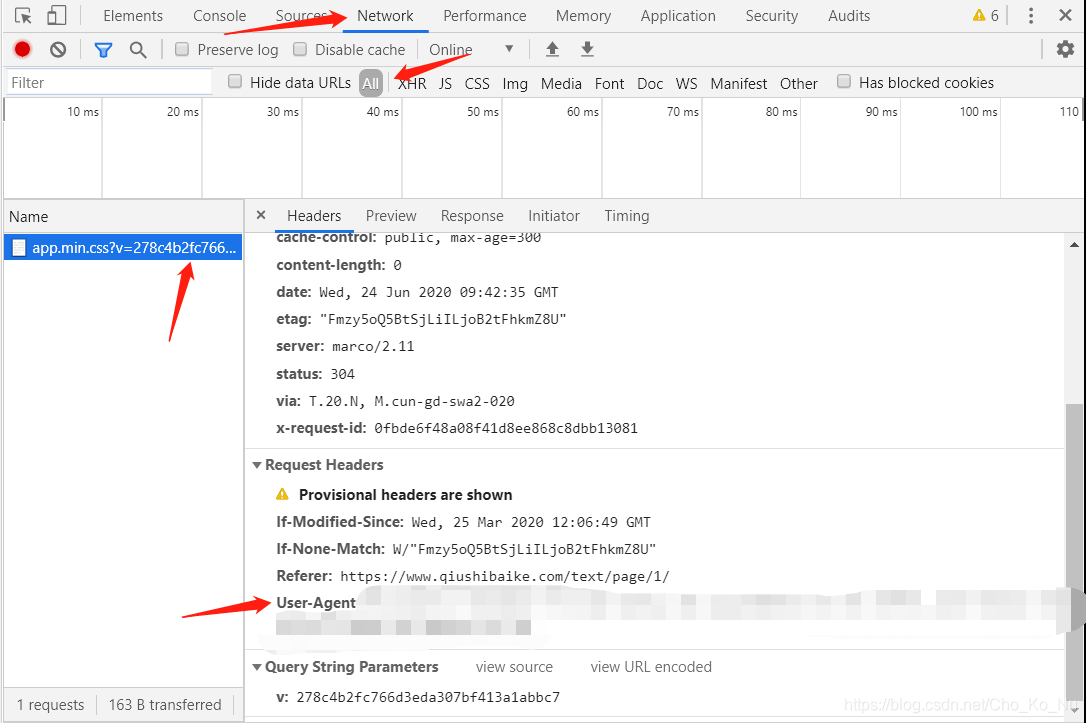Activate the inspect element cursor icon

coord(23,16)
